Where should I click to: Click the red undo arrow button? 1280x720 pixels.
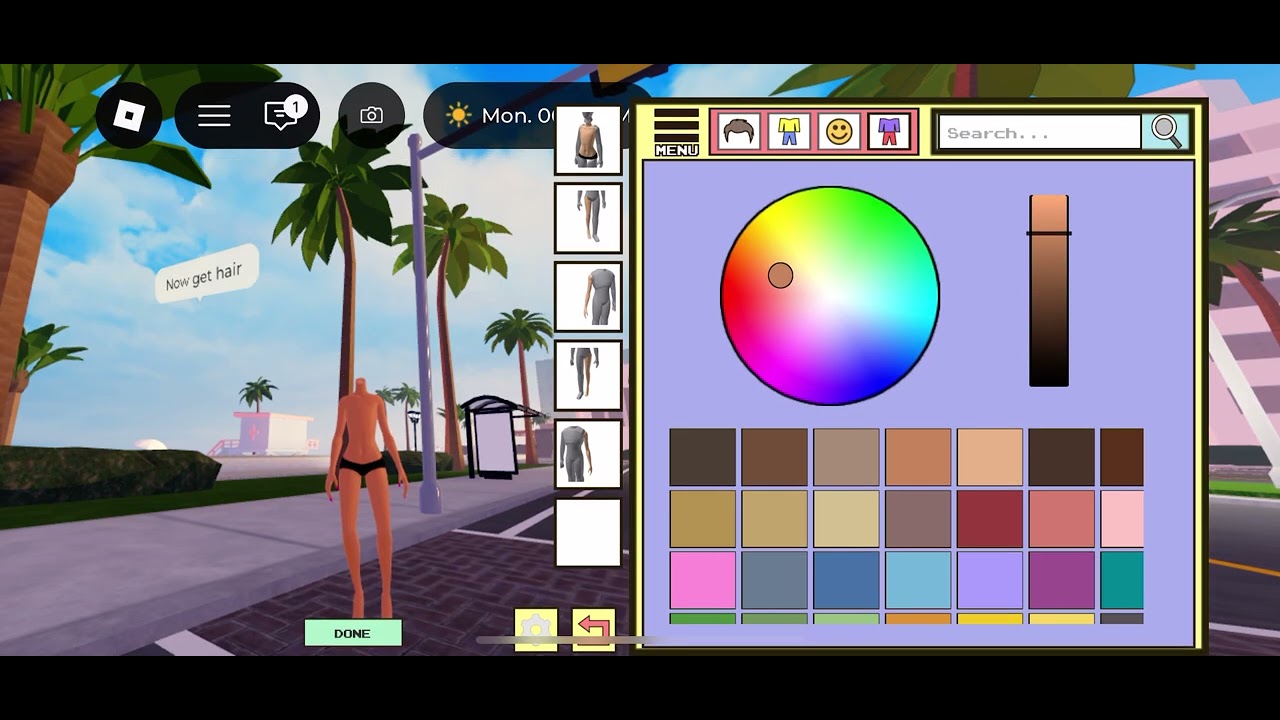[x=594, y=629]
